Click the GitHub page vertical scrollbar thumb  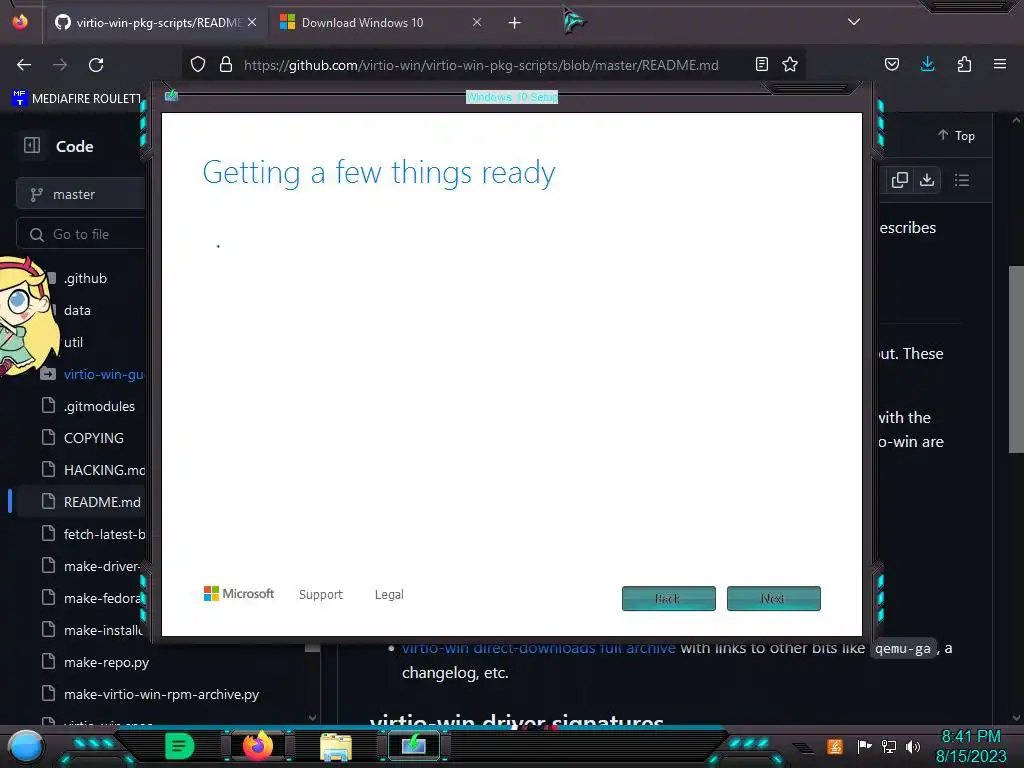[x=1016, y=359]
